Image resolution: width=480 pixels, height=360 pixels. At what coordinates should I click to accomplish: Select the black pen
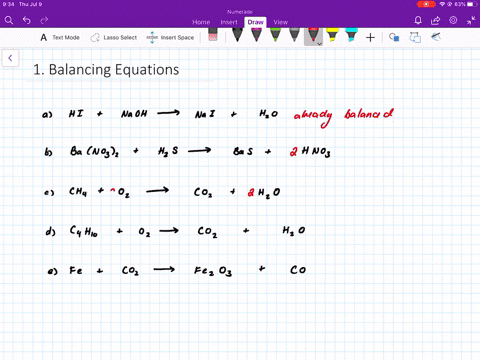click(x=237, y=35)
